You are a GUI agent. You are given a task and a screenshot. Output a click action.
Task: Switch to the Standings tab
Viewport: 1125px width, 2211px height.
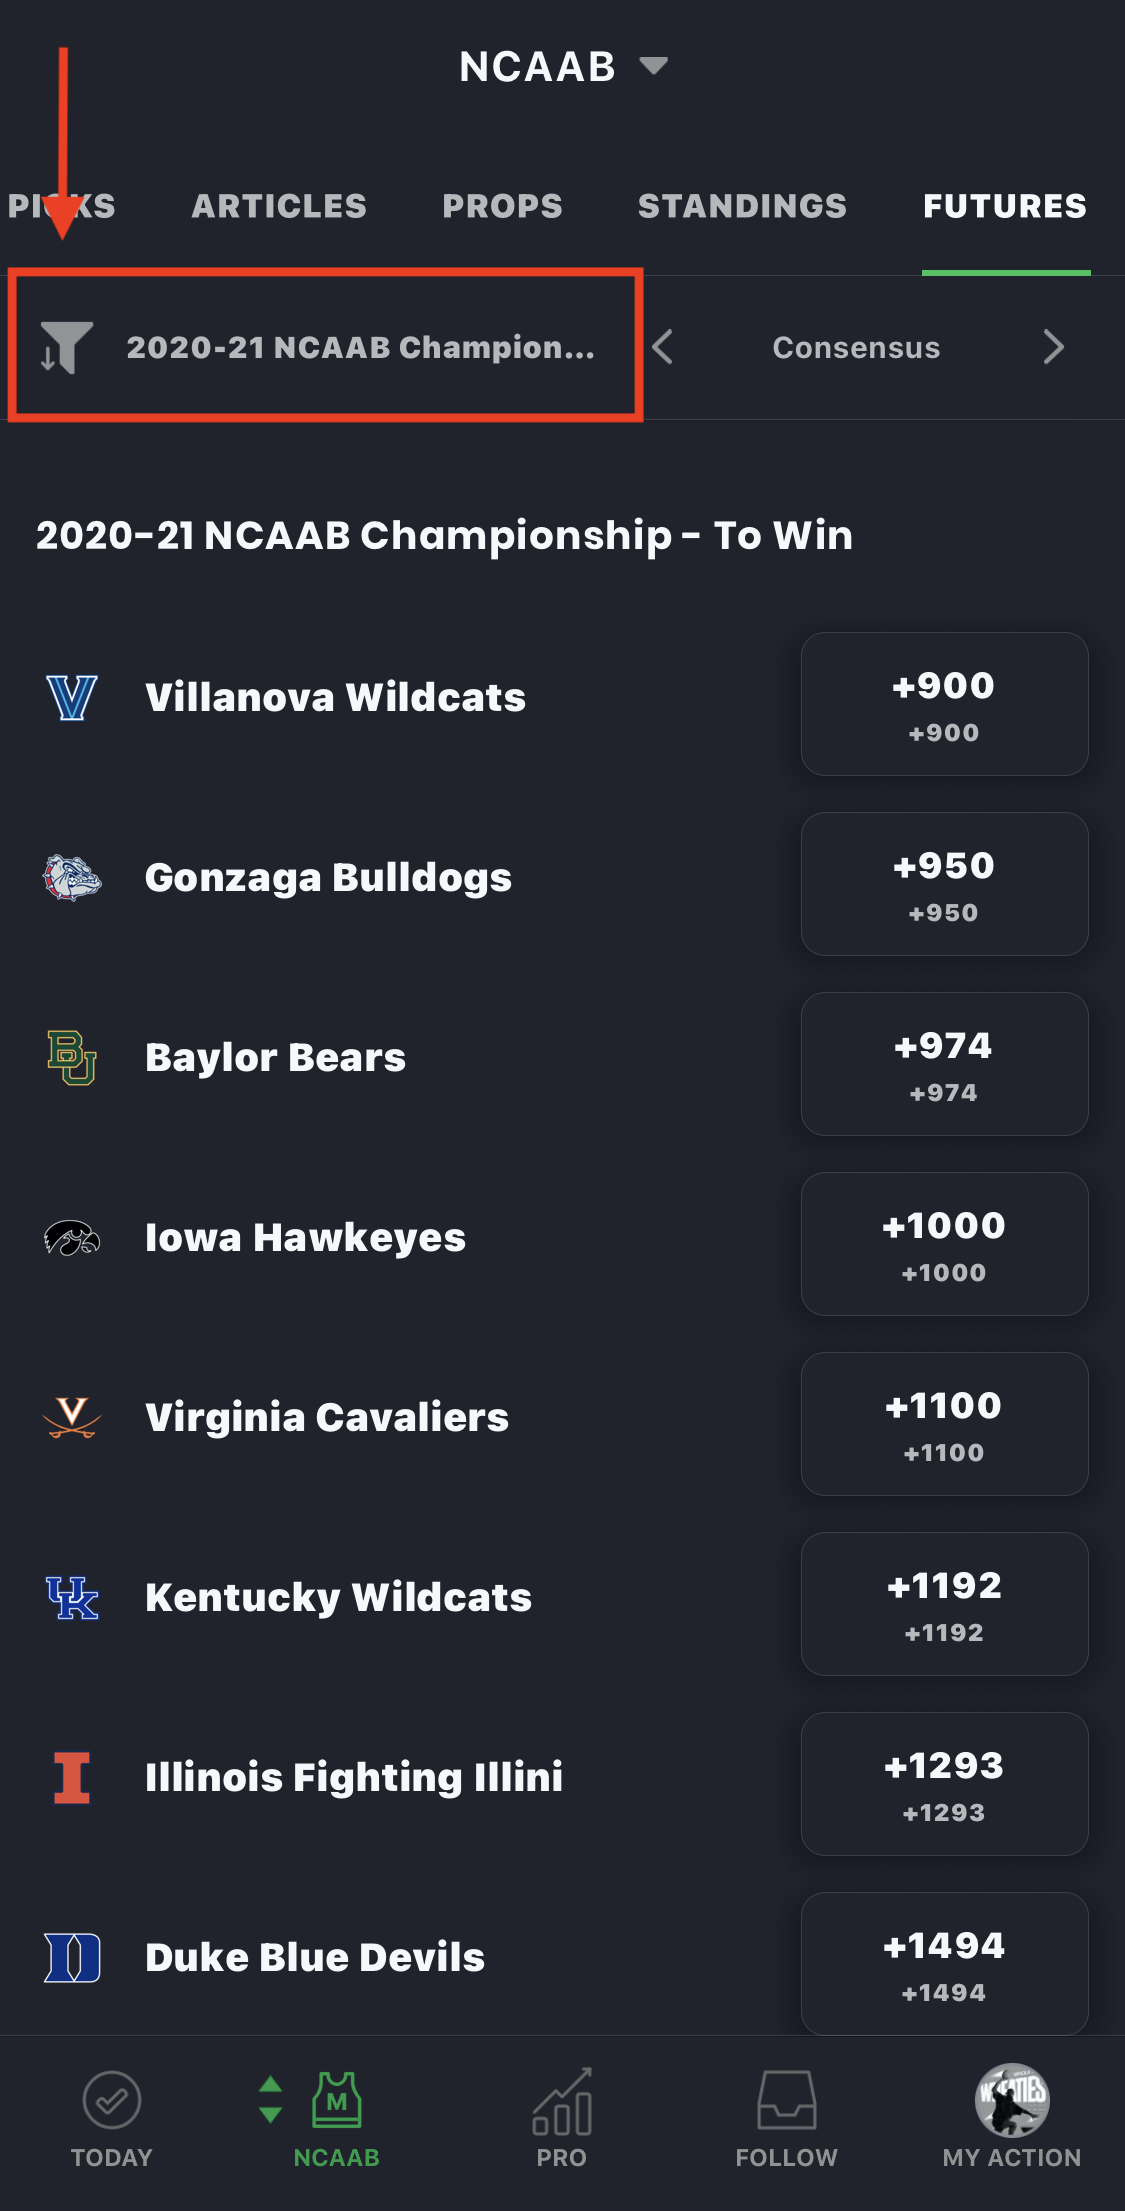(x=742, y=206)
